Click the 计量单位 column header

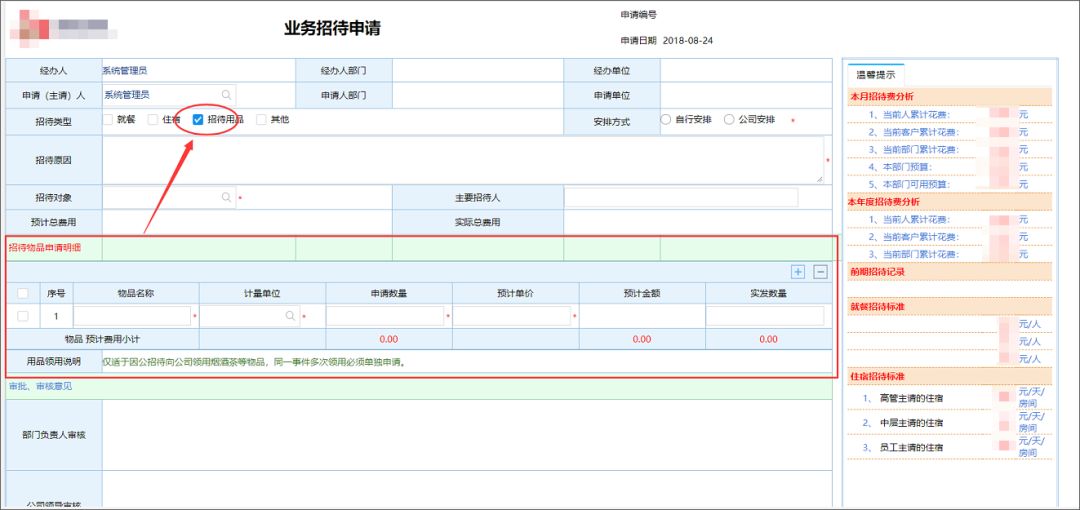point(262,293)
